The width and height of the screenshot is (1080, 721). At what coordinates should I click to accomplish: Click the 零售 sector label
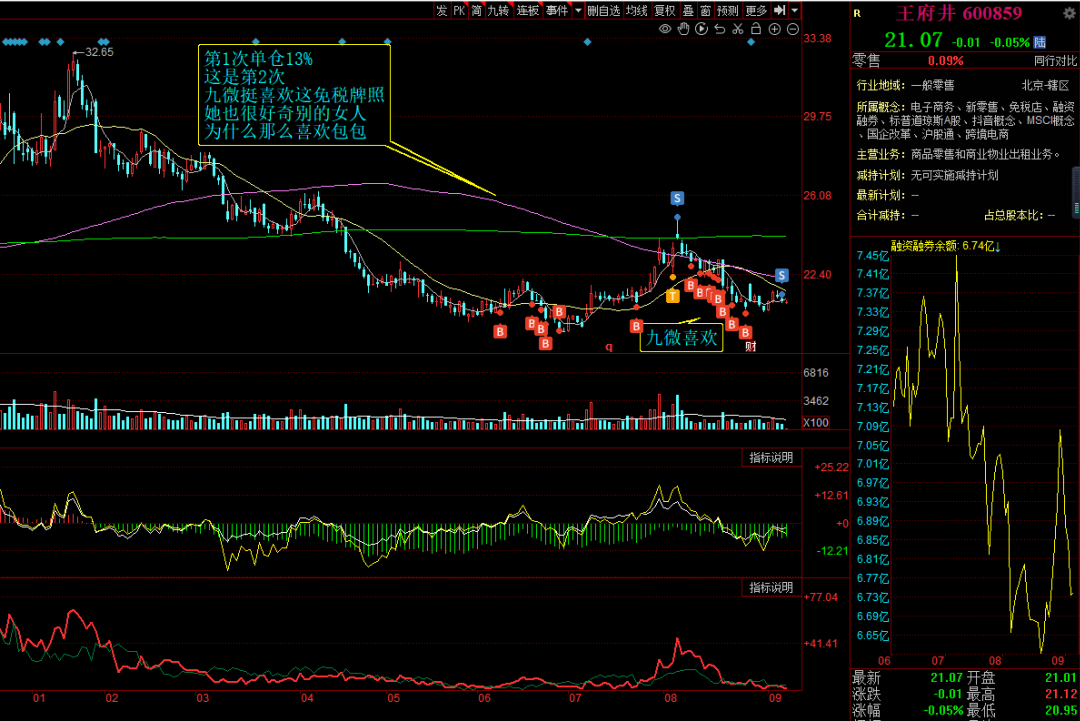[x=866, y=61]
